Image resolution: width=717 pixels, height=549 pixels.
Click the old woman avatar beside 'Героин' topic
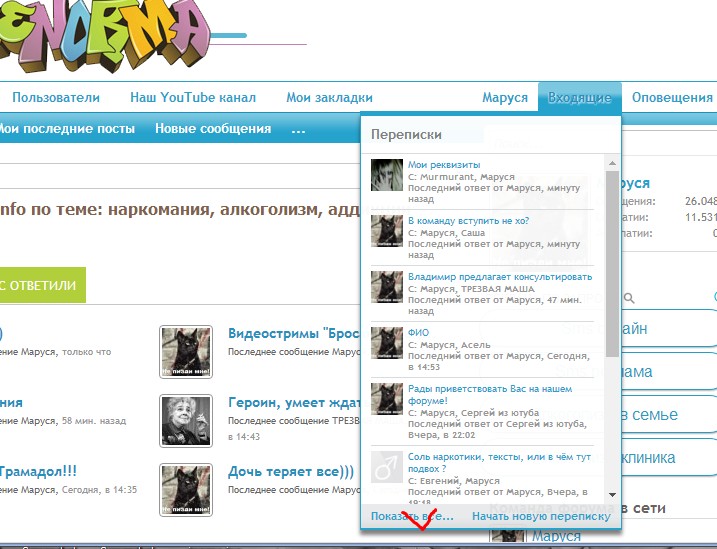[x=185, y=420]
